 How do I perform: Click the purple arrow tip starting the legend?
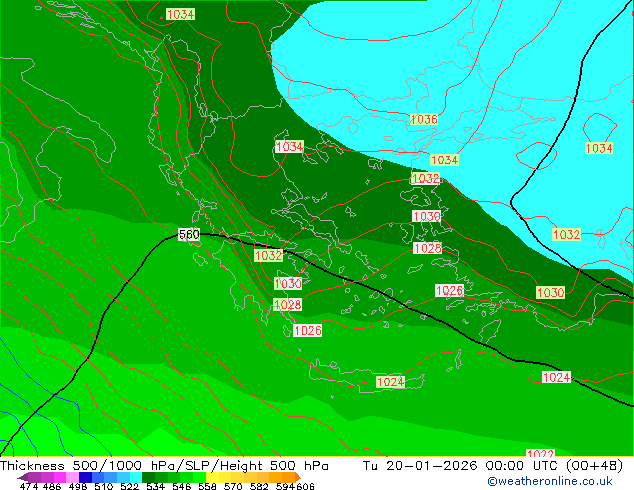coord(22,477)
